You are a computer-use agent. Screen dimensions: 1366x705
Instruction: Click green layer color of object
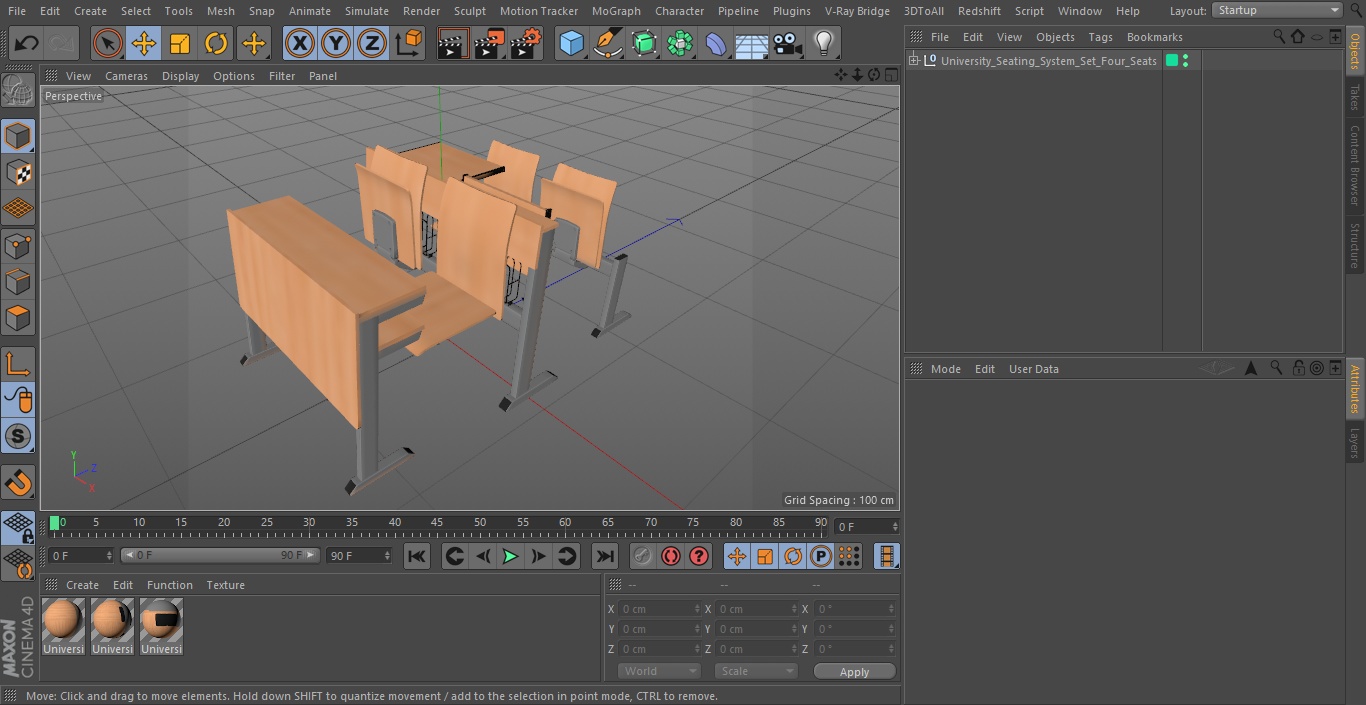(x=1171, y=61)
